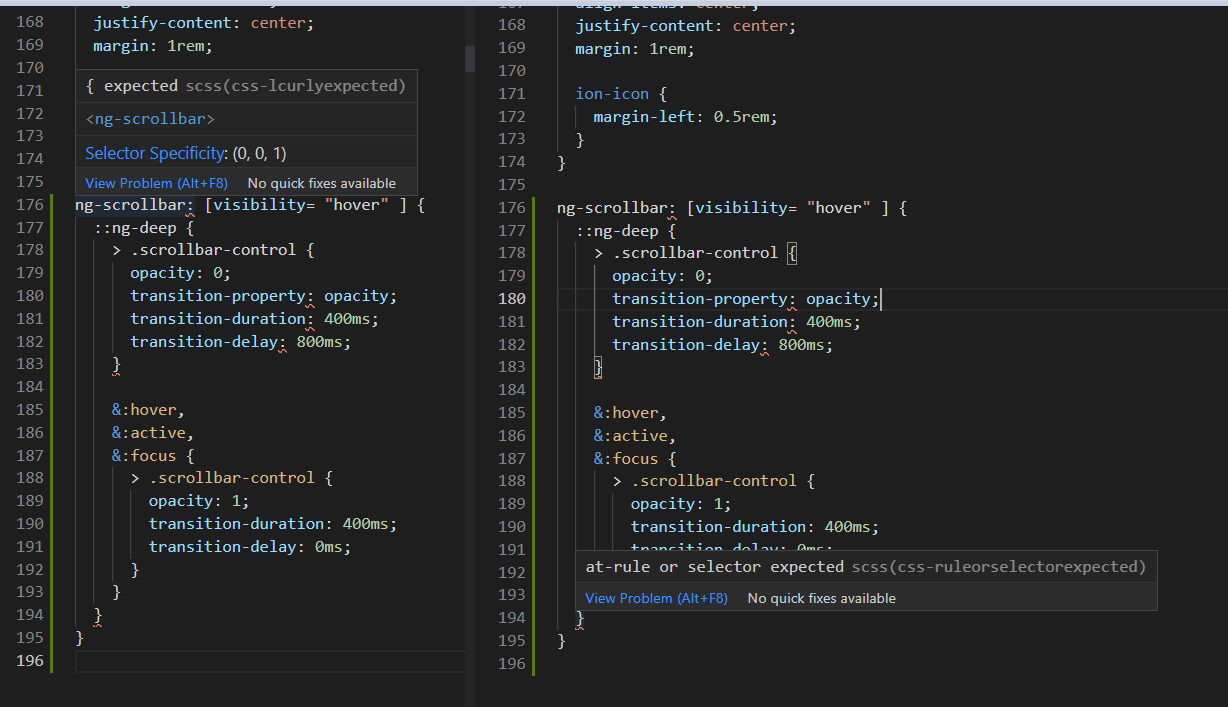This screenshot has height=707, width=1228.
Task: Click View Problem in the right editor's error popup
Action: click(x=656, y=598)
